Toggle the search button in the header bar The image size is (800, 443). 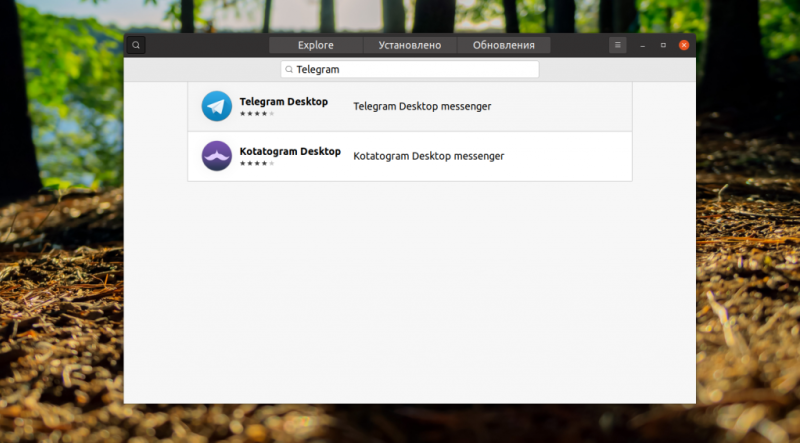pos(136,45)
